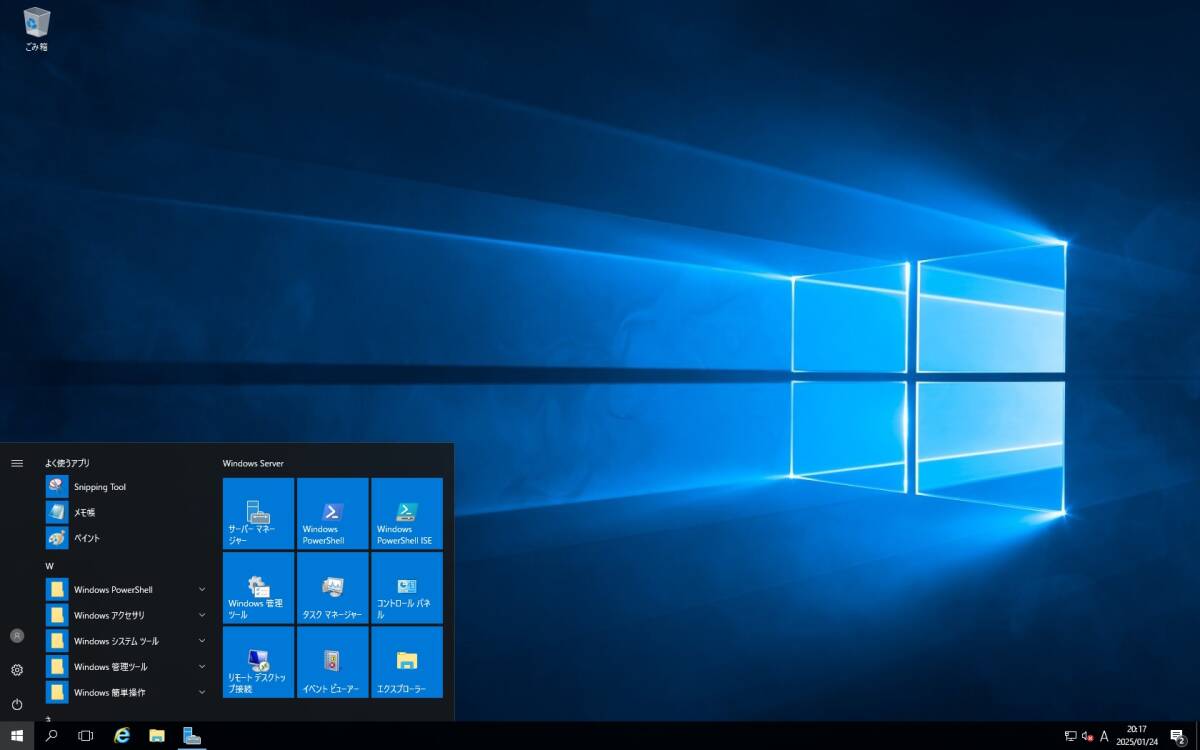Launch the タスク マネージャー tile

click(333, 588)
